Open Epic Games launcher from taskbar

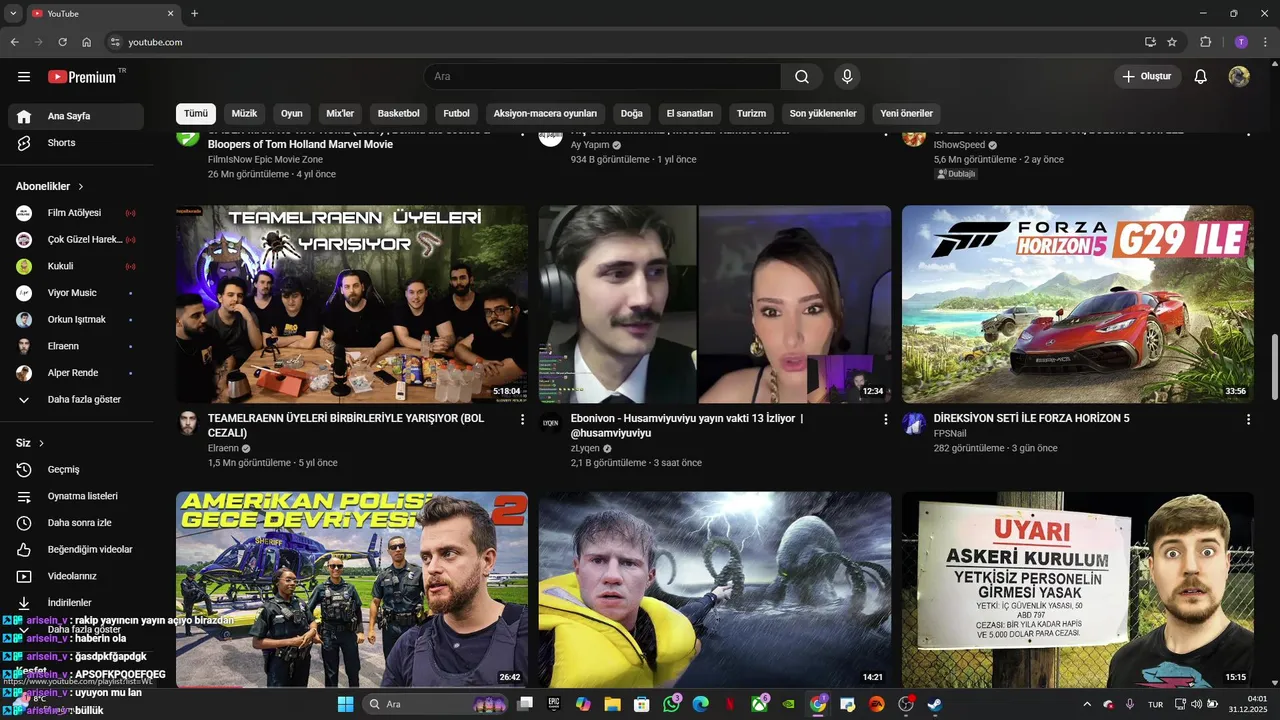(x=554, y=704)
